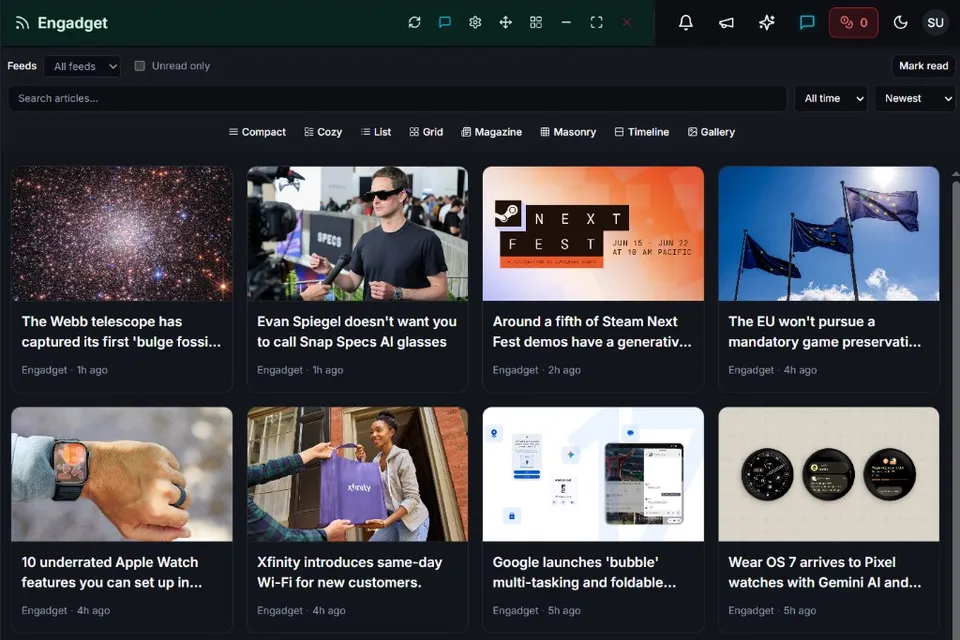Focus the Search articles field

pos(397,99)
